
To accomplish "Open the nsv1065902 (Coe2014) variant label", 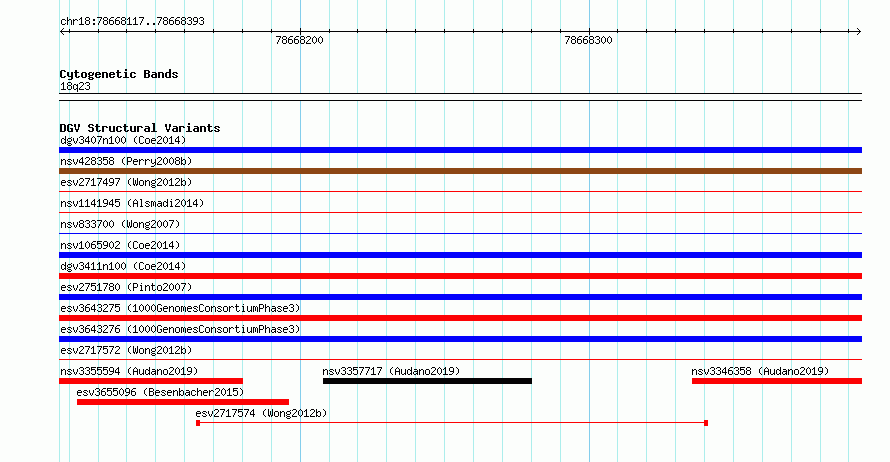I will [x=120, y=245].
